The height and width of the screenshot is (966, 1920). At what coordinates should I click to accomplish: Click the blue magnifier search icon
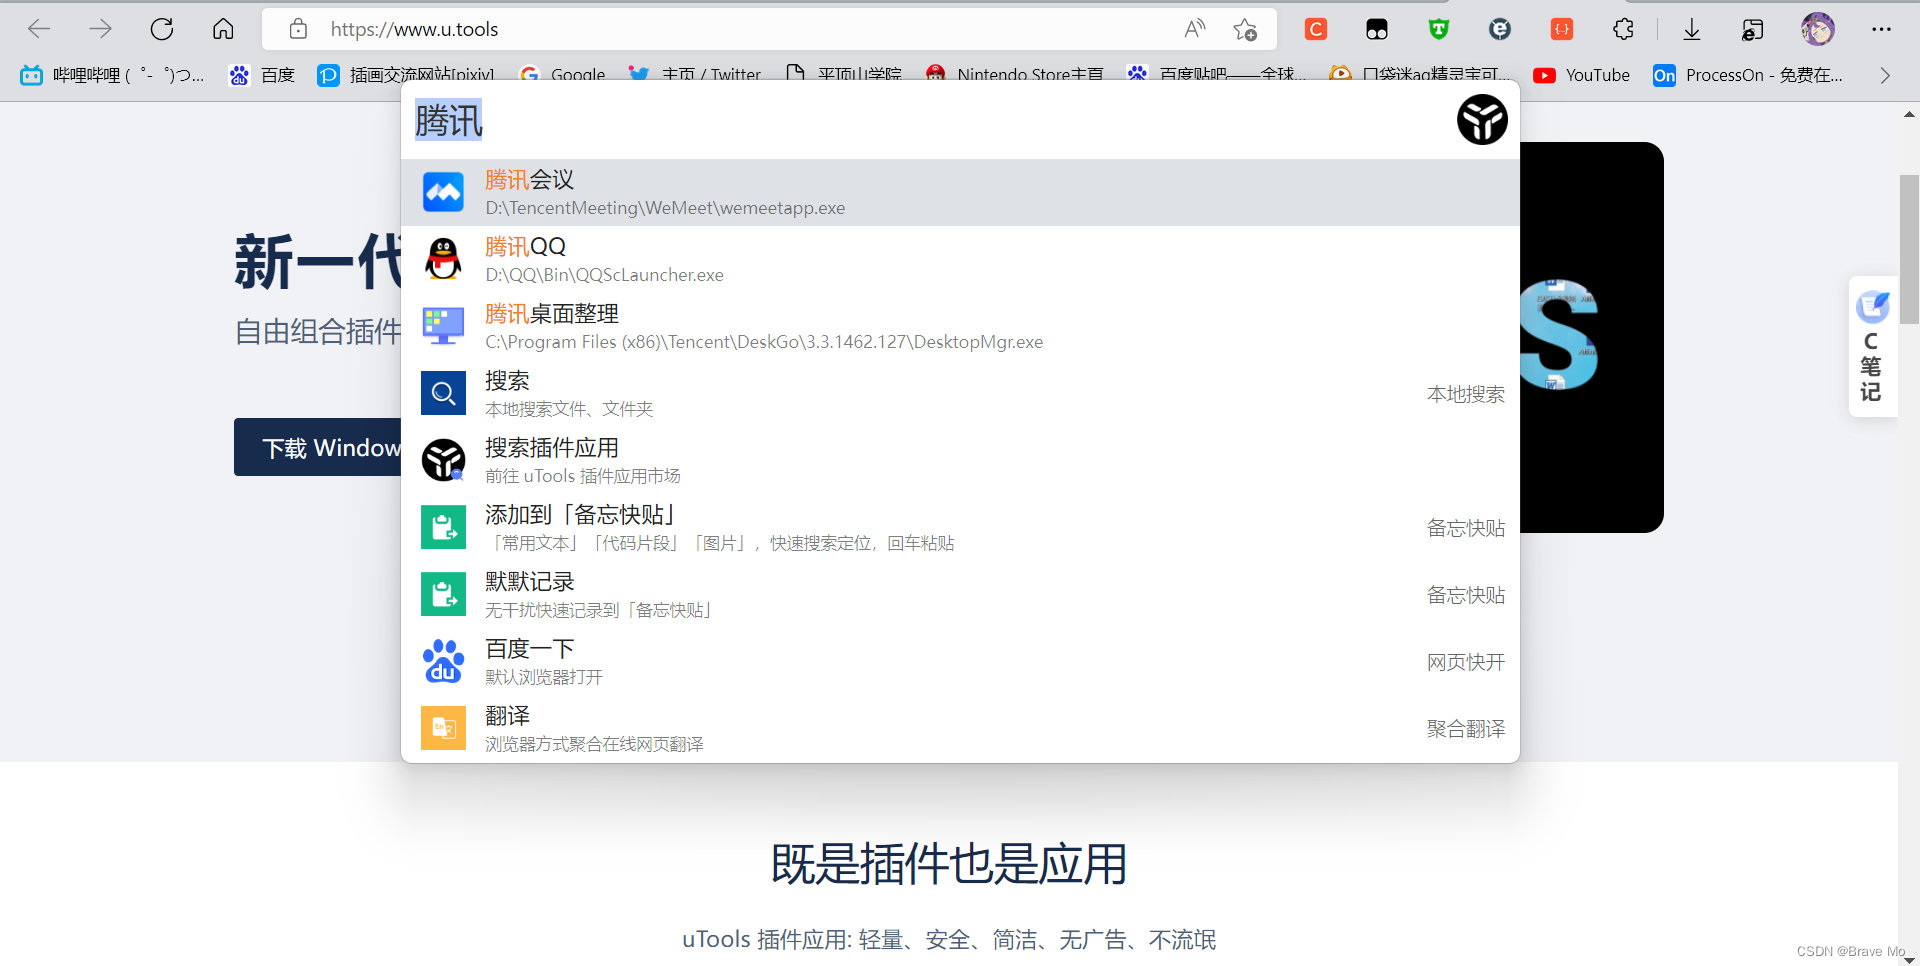click(443, 393)
